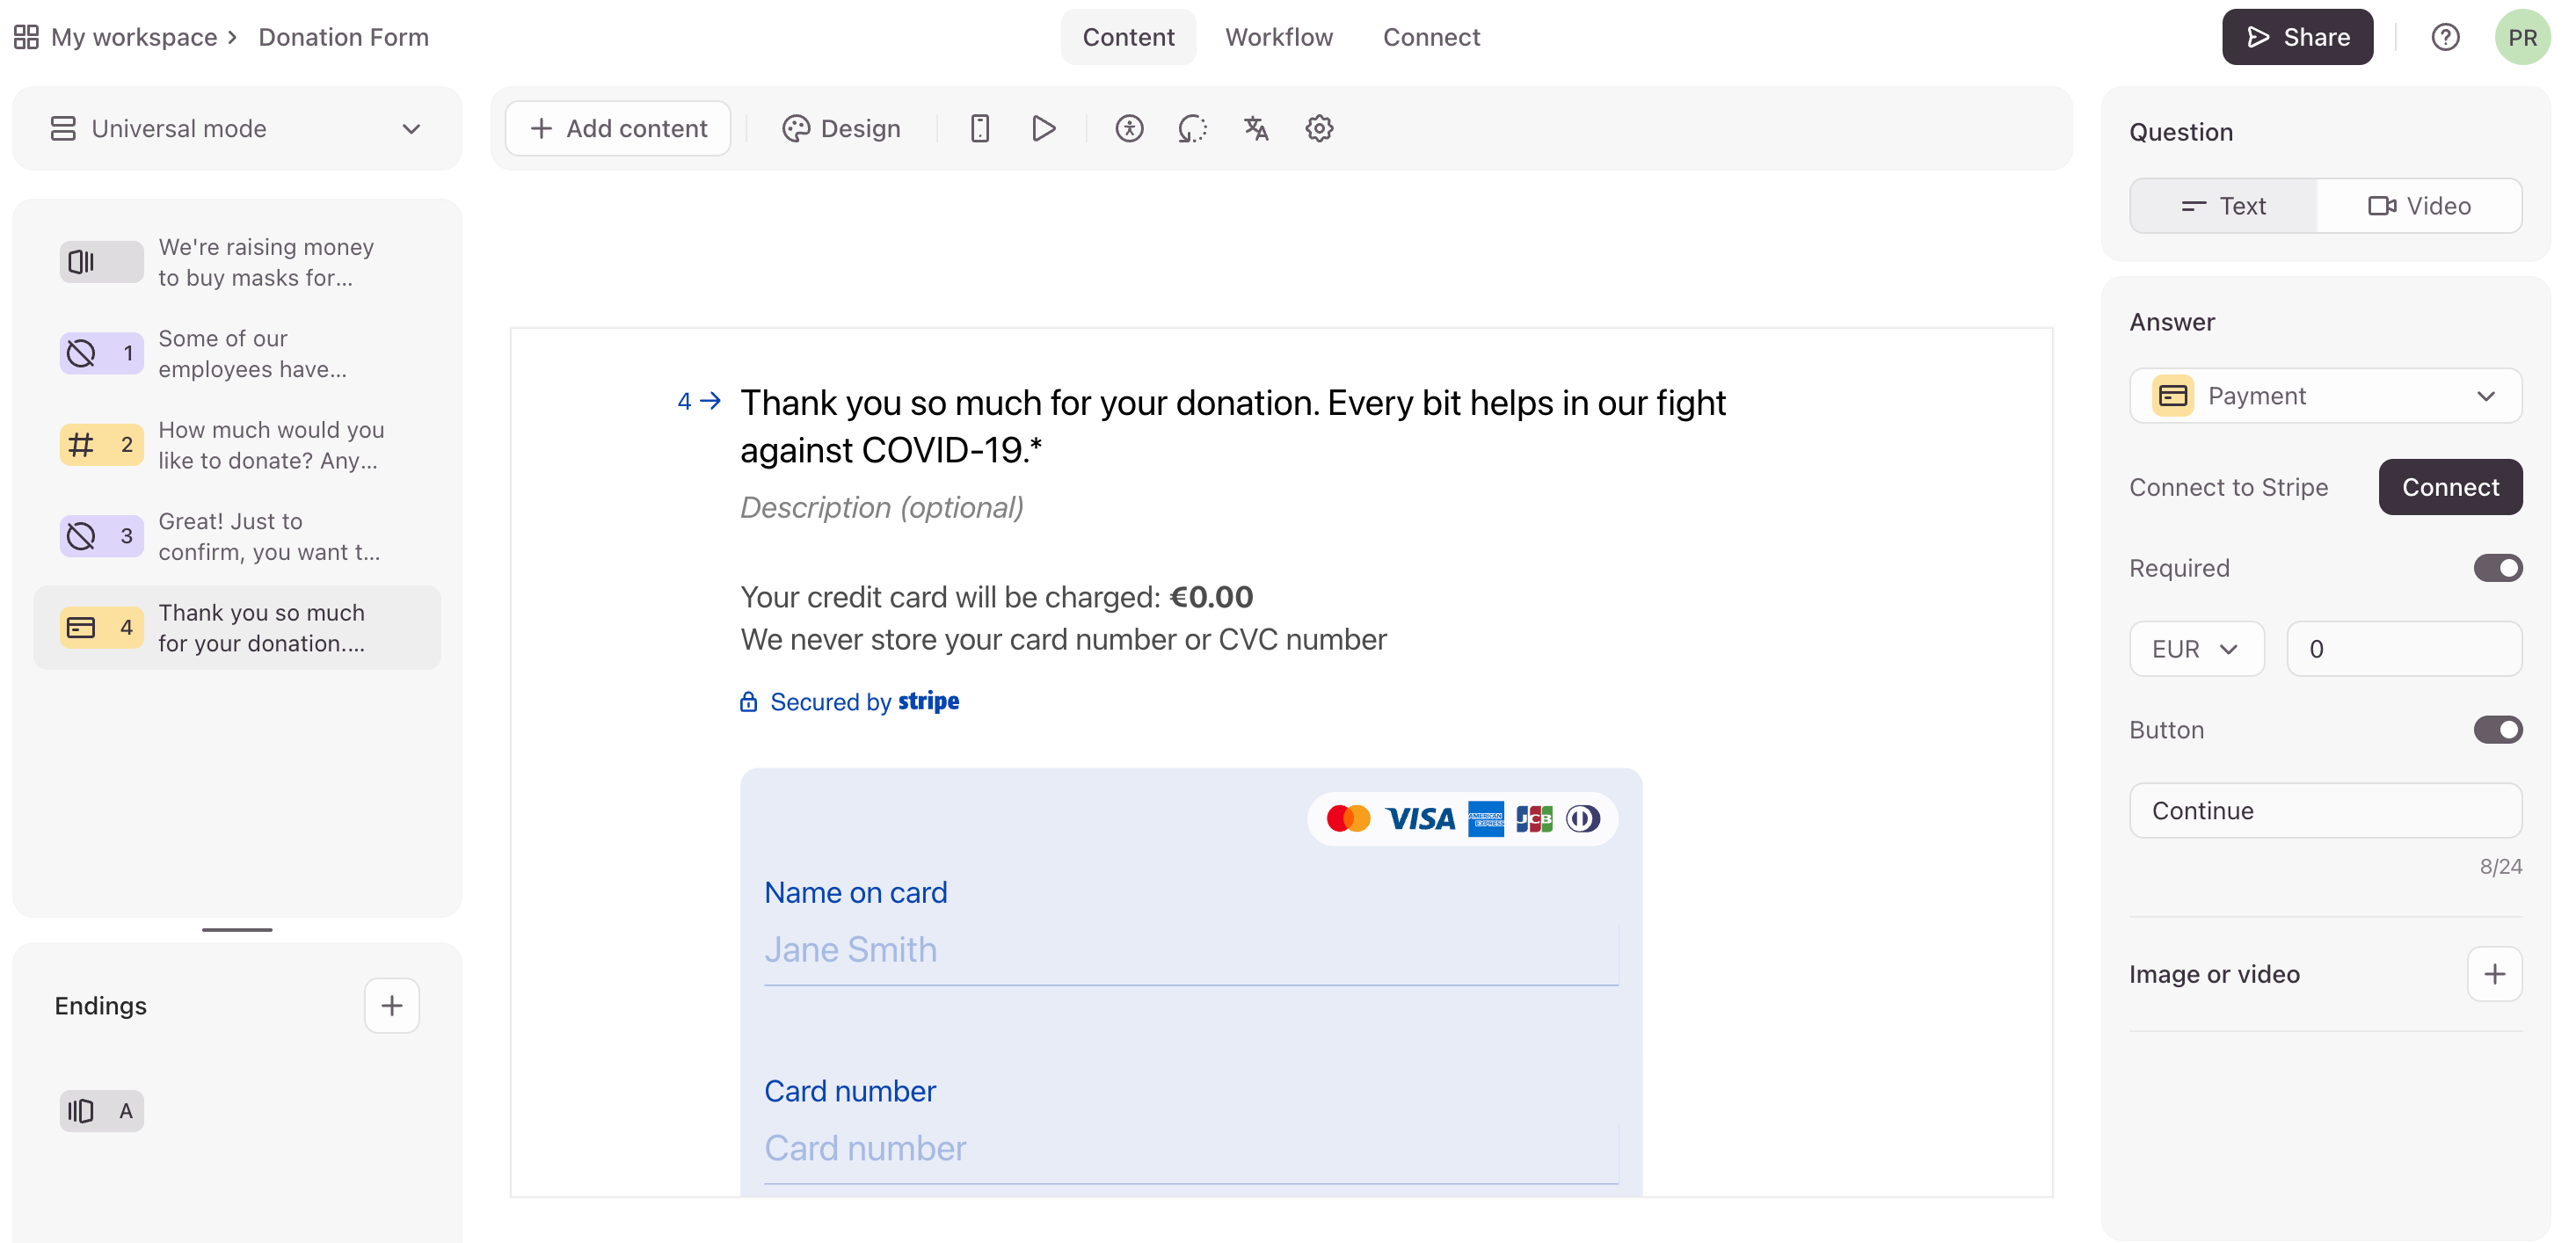Screen dimensions: 2576x1243
Task: Click the help question mark icon
Action: click(x=2445, y=37)
